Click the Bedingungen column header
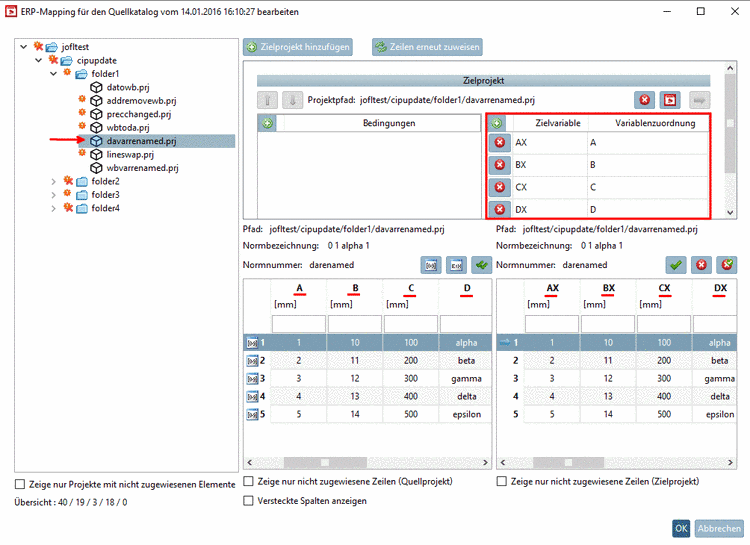This screenshot has width=750, height=545. click(x=389, y=123)
